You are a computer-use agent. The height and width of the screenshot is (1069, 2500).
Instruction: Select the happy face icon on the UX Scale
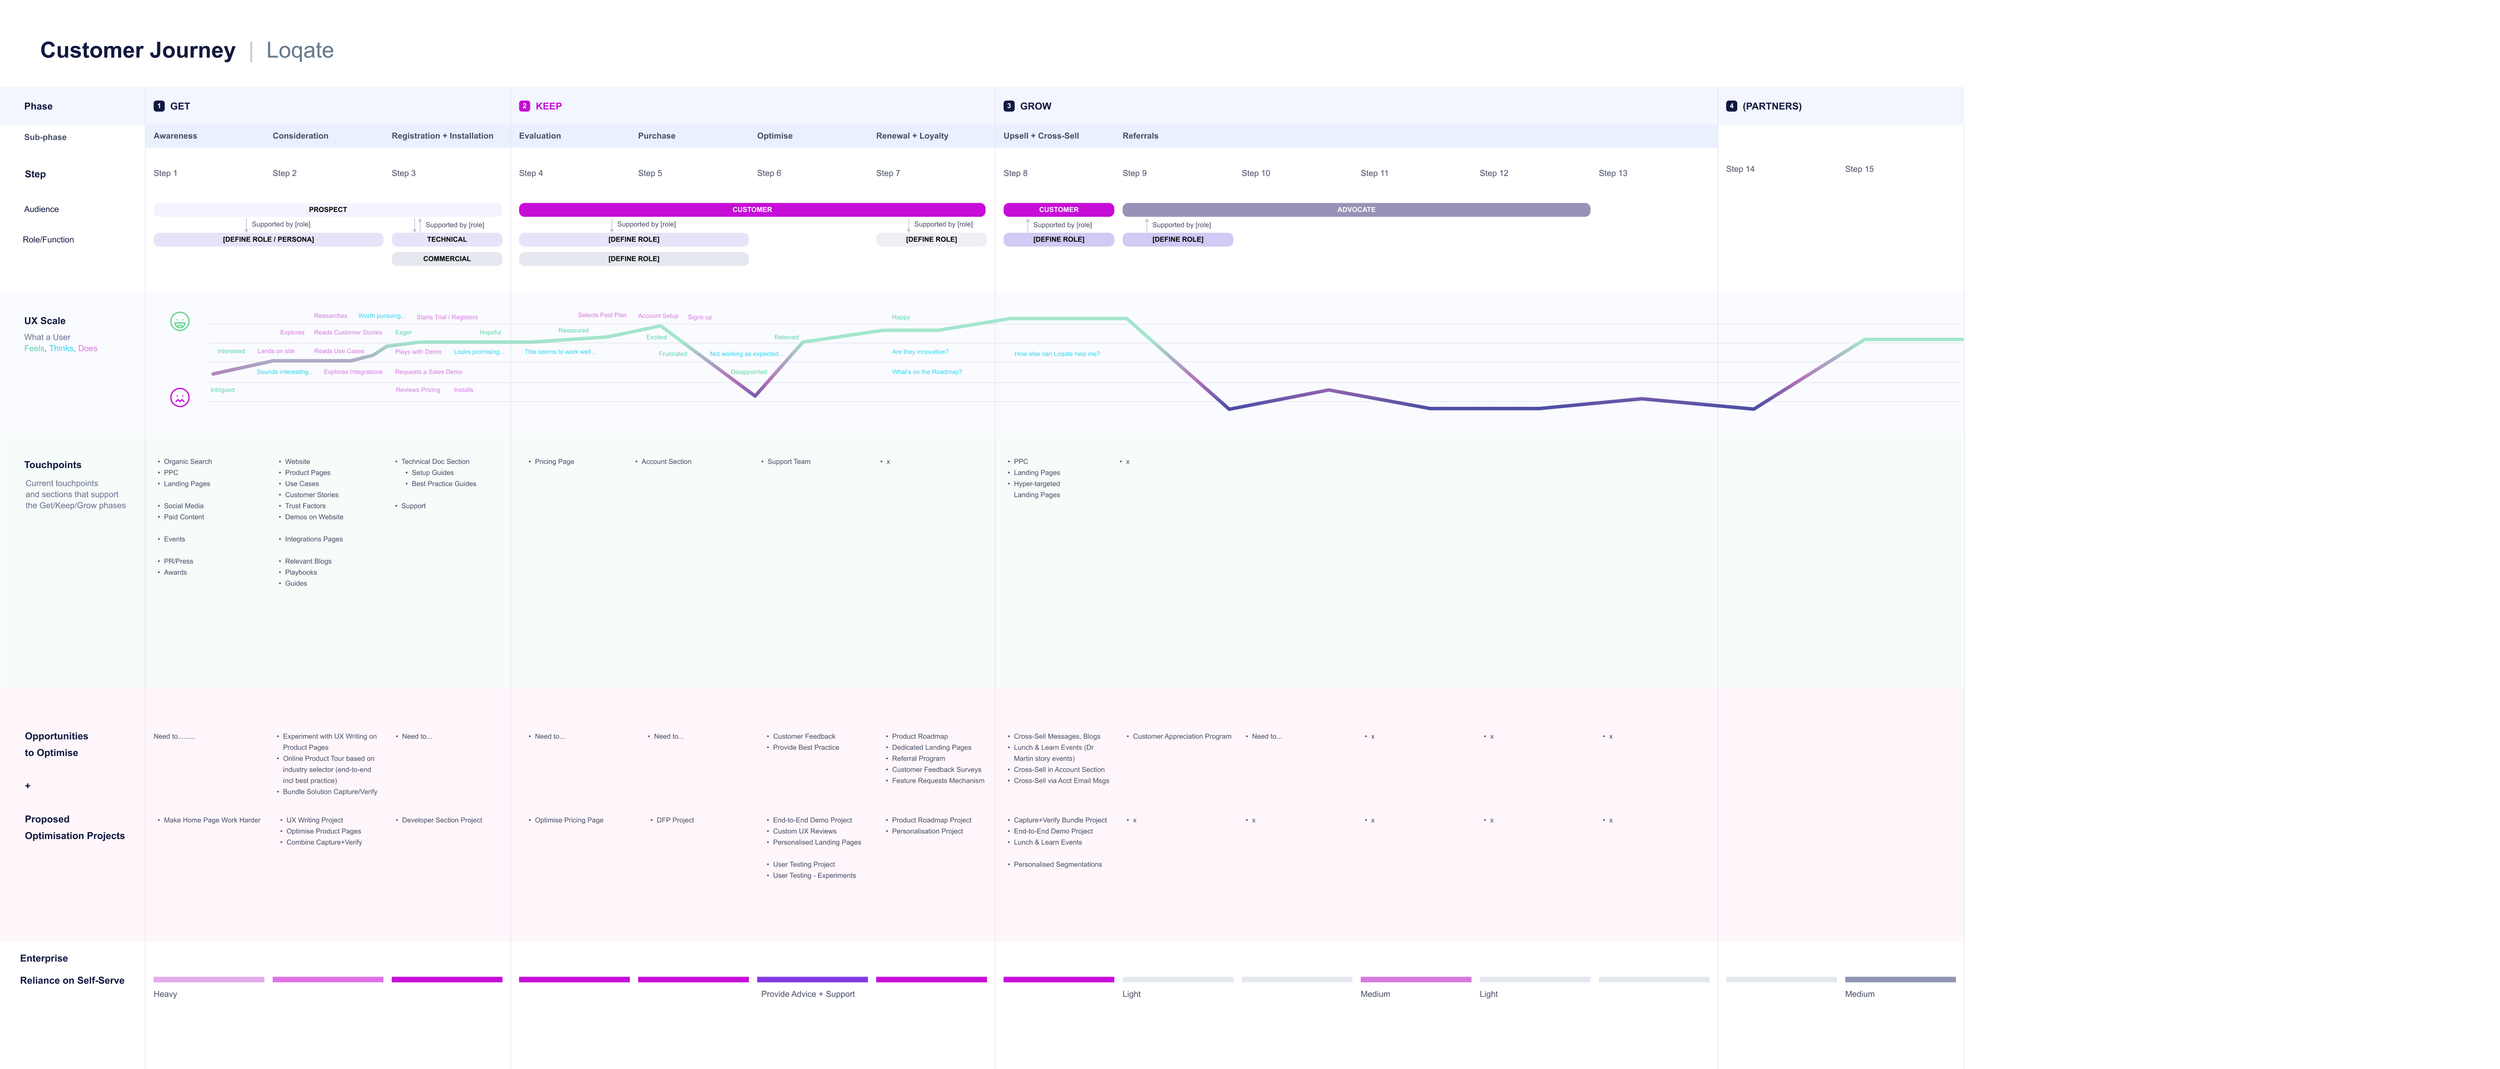(x=179, y=322)
